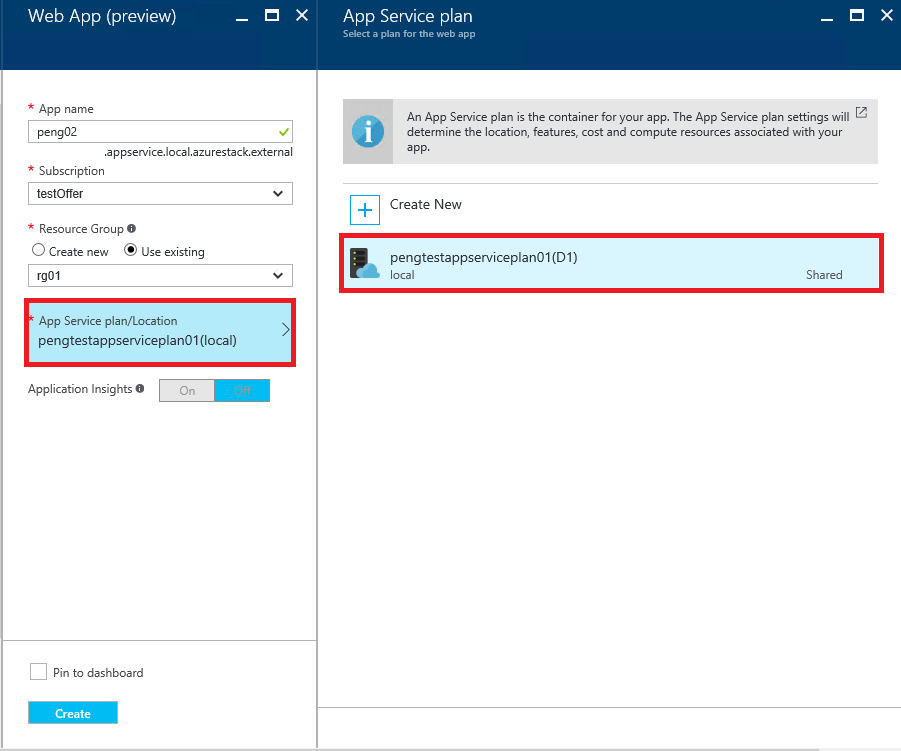The width and height of the screenshot is (901, 751).
Task: Click the Shared tier label on plan row
Action: pos(824,275)
